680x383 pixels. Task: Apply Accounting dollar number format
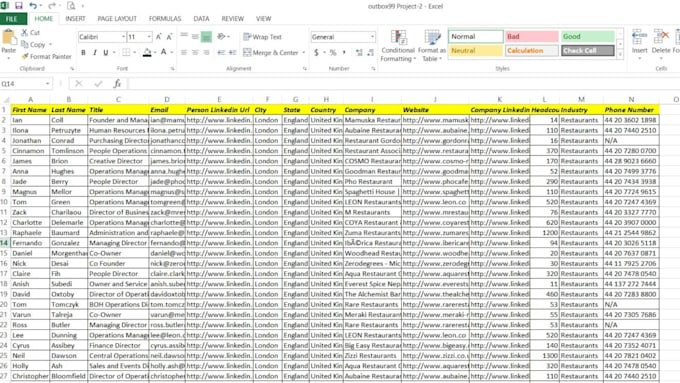(x=317, y=52)
